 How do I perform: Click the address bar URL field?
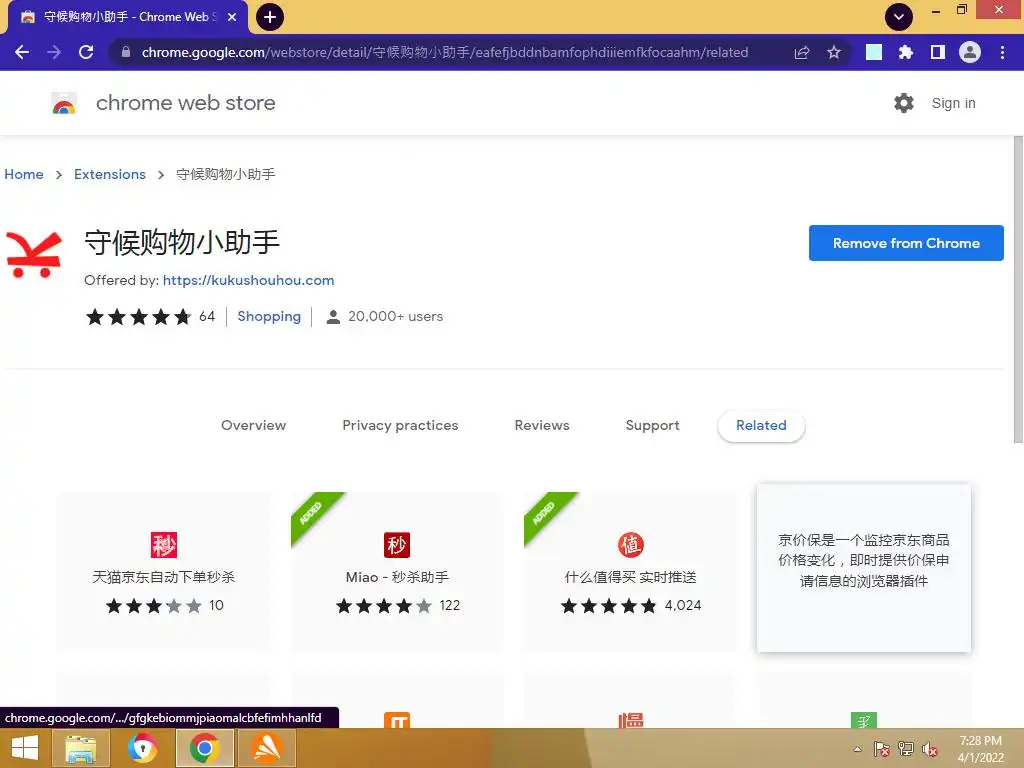tap(444, 52)
